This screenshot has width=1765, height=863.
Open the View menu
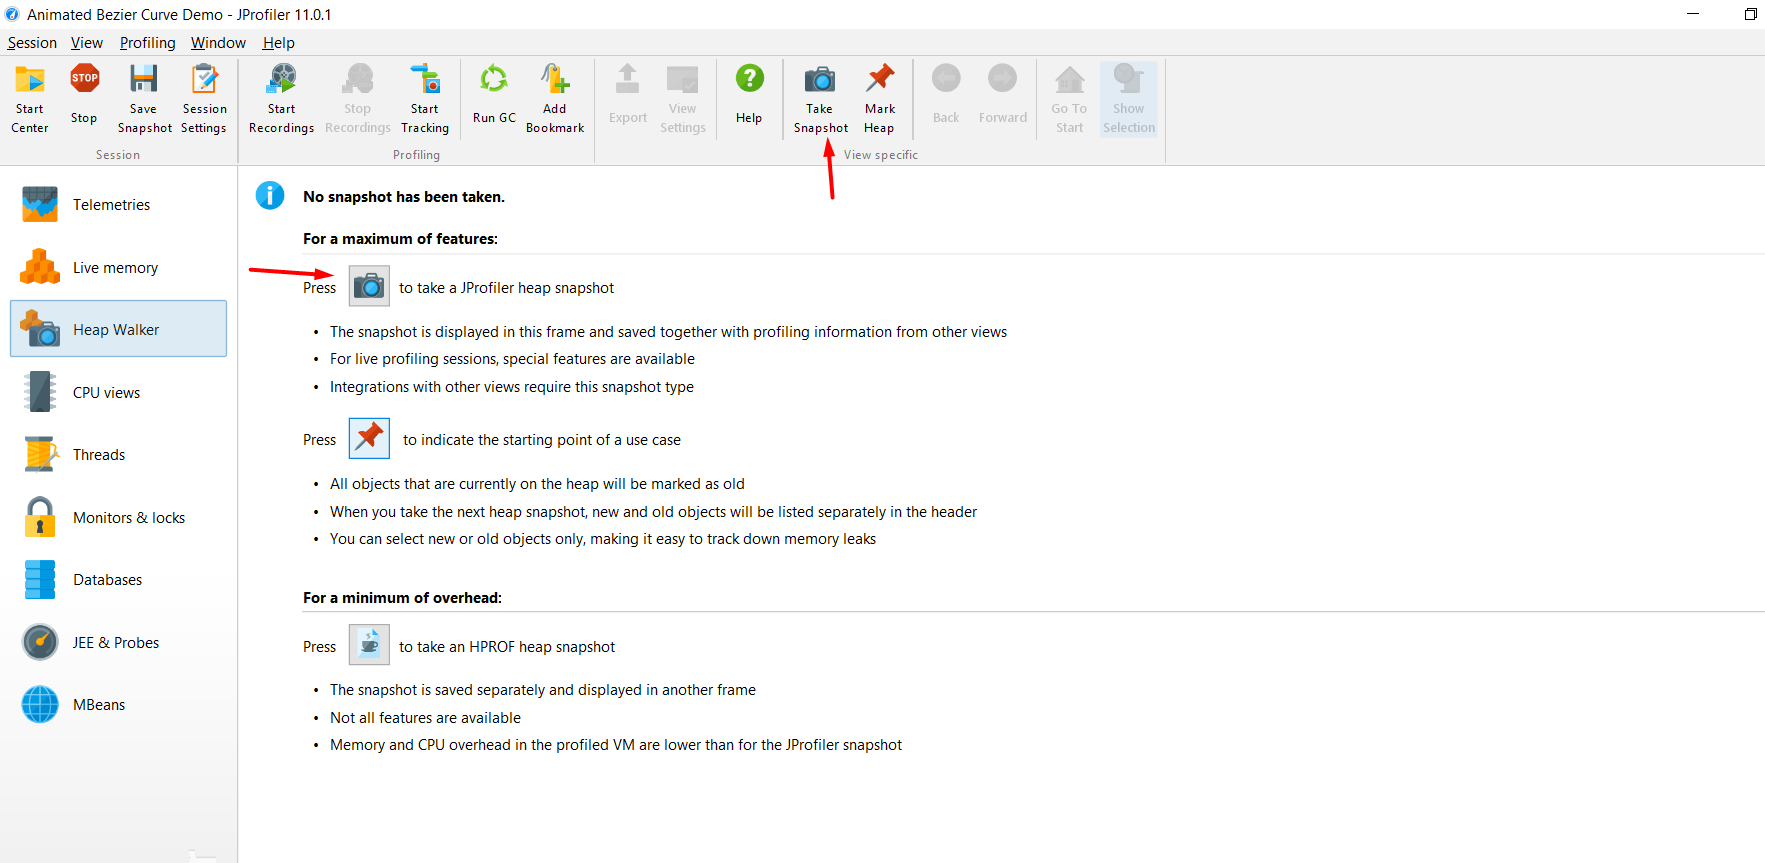pos(87,43)
